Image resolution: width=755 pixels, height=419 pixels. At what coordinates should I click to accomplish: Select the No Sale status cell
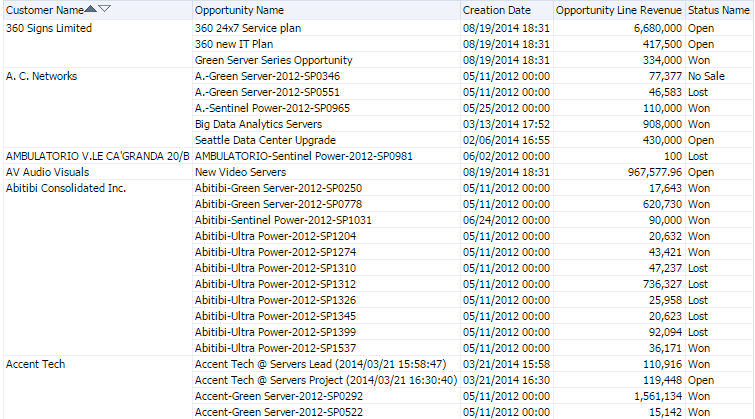706,76
